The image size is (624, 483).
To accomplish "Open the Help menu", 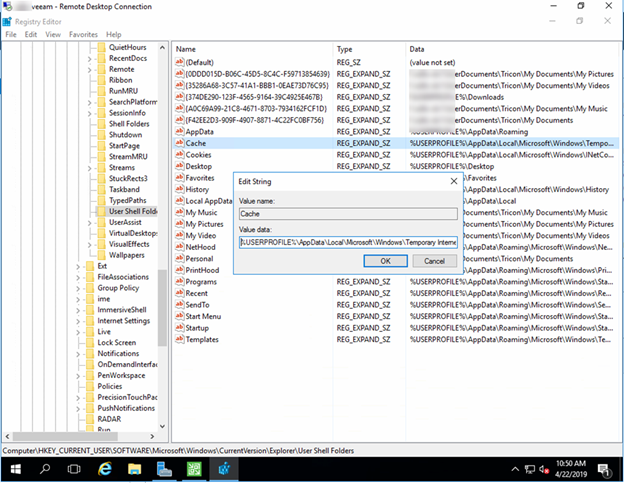I will [113, 34].
